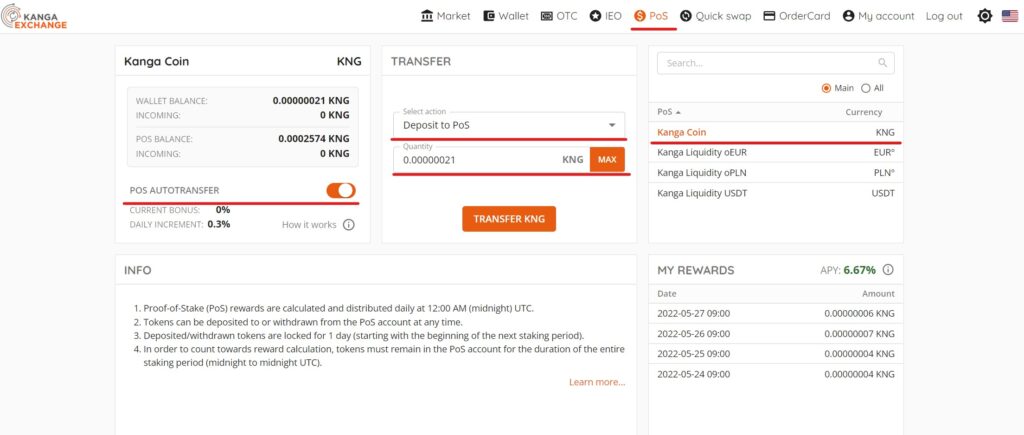Go to the OTC page

tap(560, 16)
